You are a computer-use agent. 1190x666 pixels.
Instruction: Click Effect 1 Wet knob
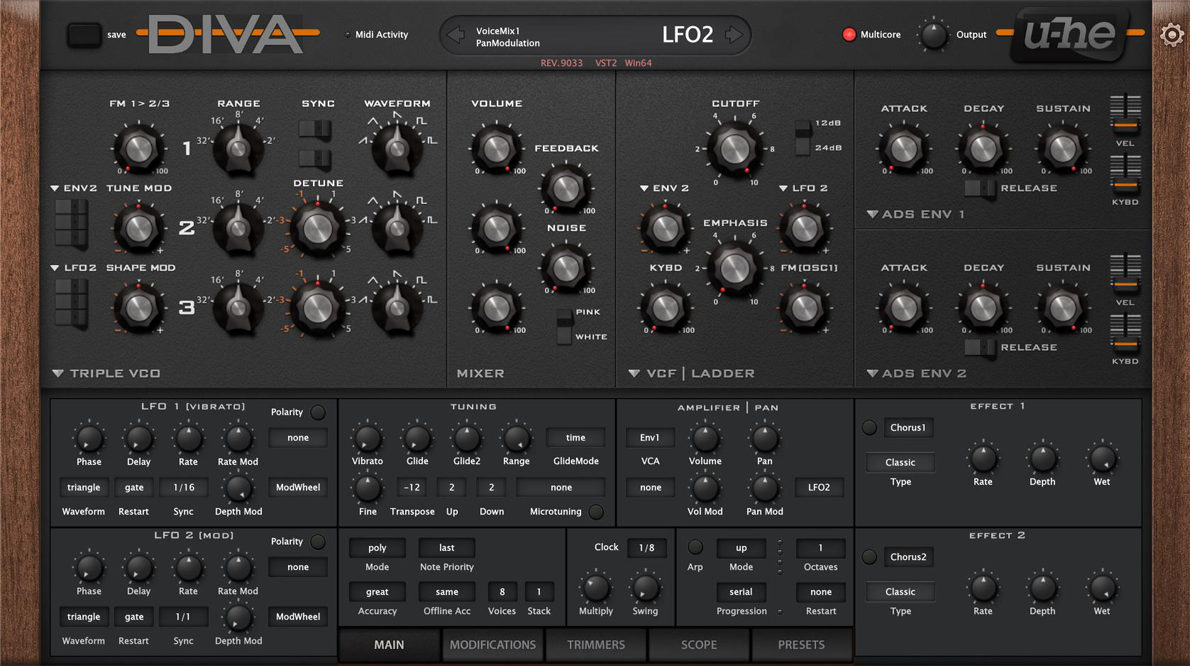point(1101,458)
